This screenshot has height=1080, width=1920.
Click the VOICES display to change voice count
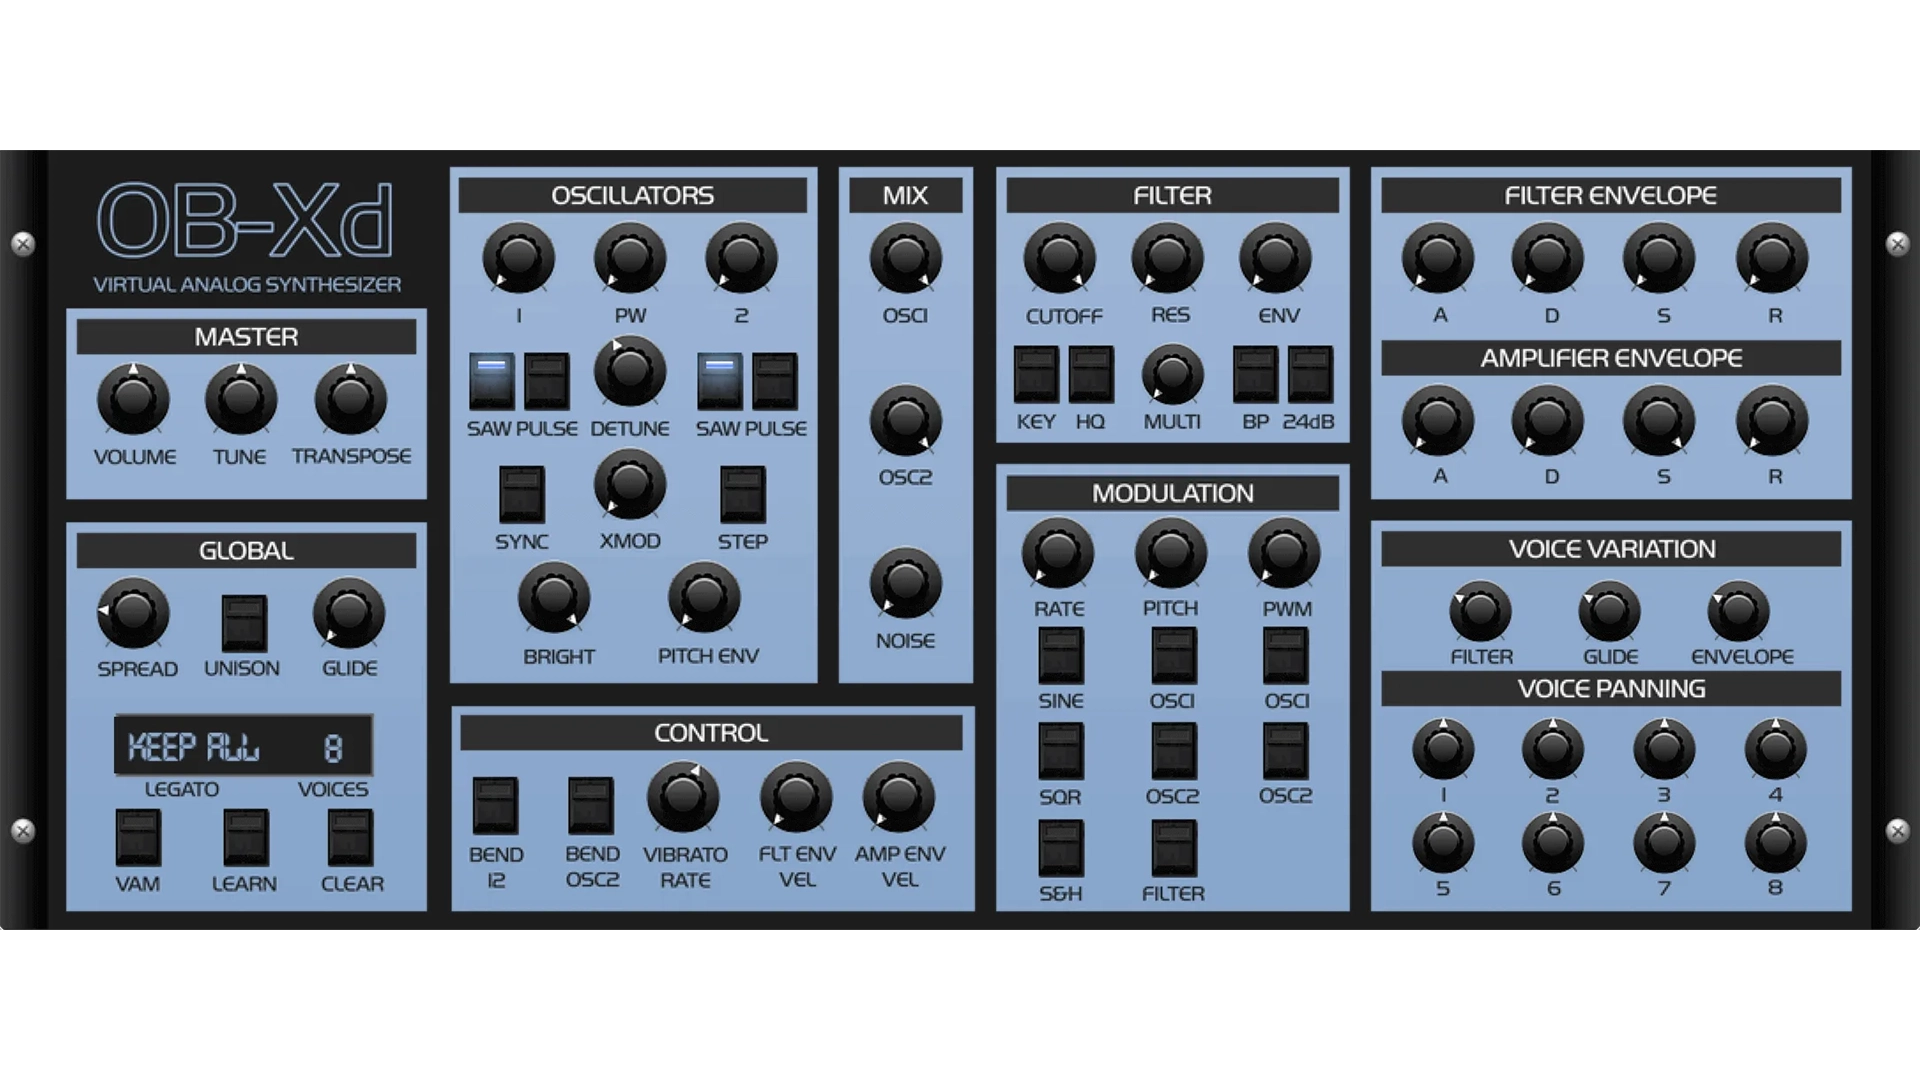(335, 746)
